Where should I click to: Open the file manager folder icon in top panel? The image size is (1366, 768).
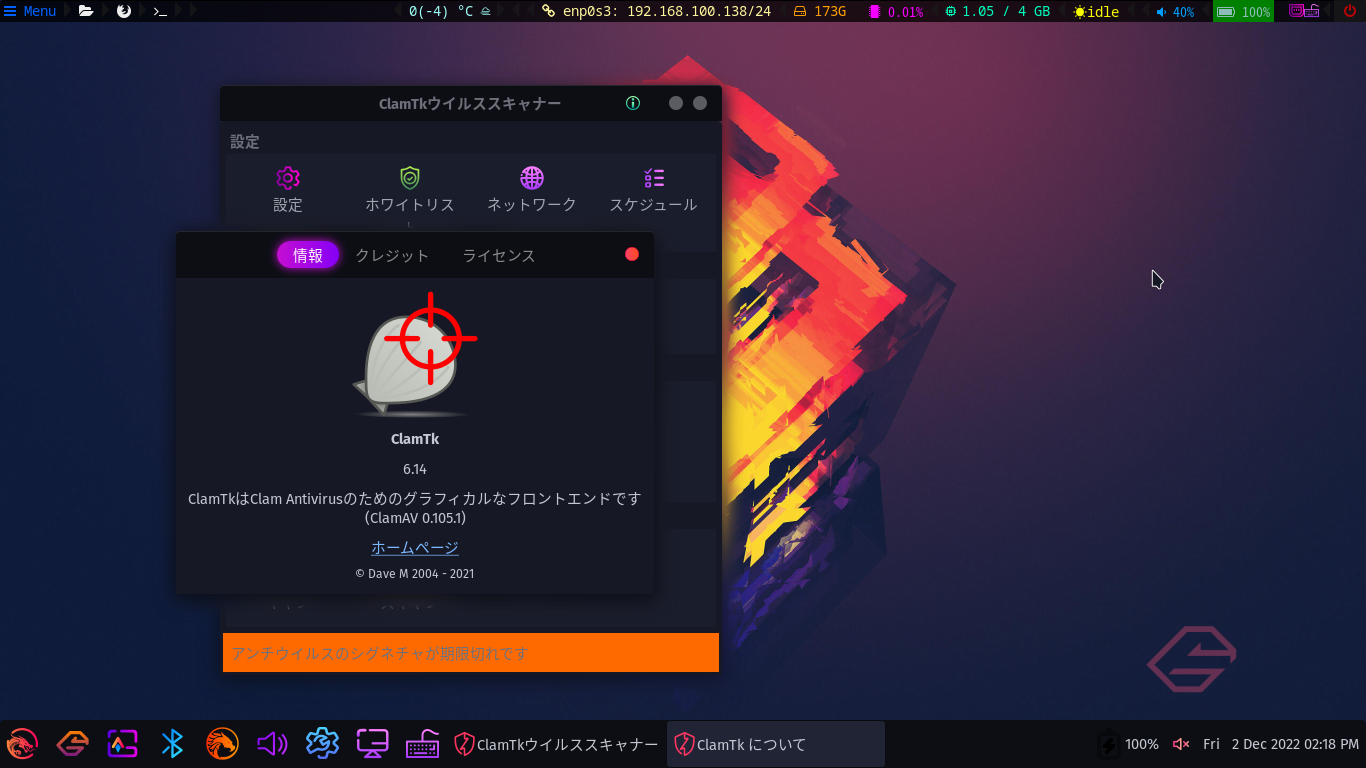[x=86, y=11]
